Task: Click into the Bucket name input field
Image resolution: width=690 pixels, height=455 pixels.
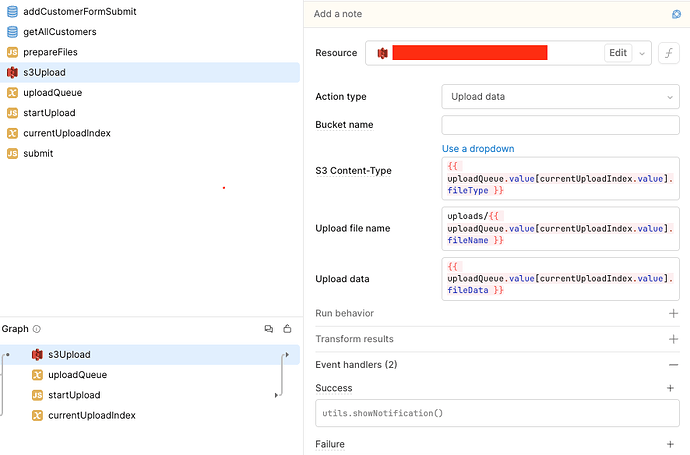Action: click(560, 125)
